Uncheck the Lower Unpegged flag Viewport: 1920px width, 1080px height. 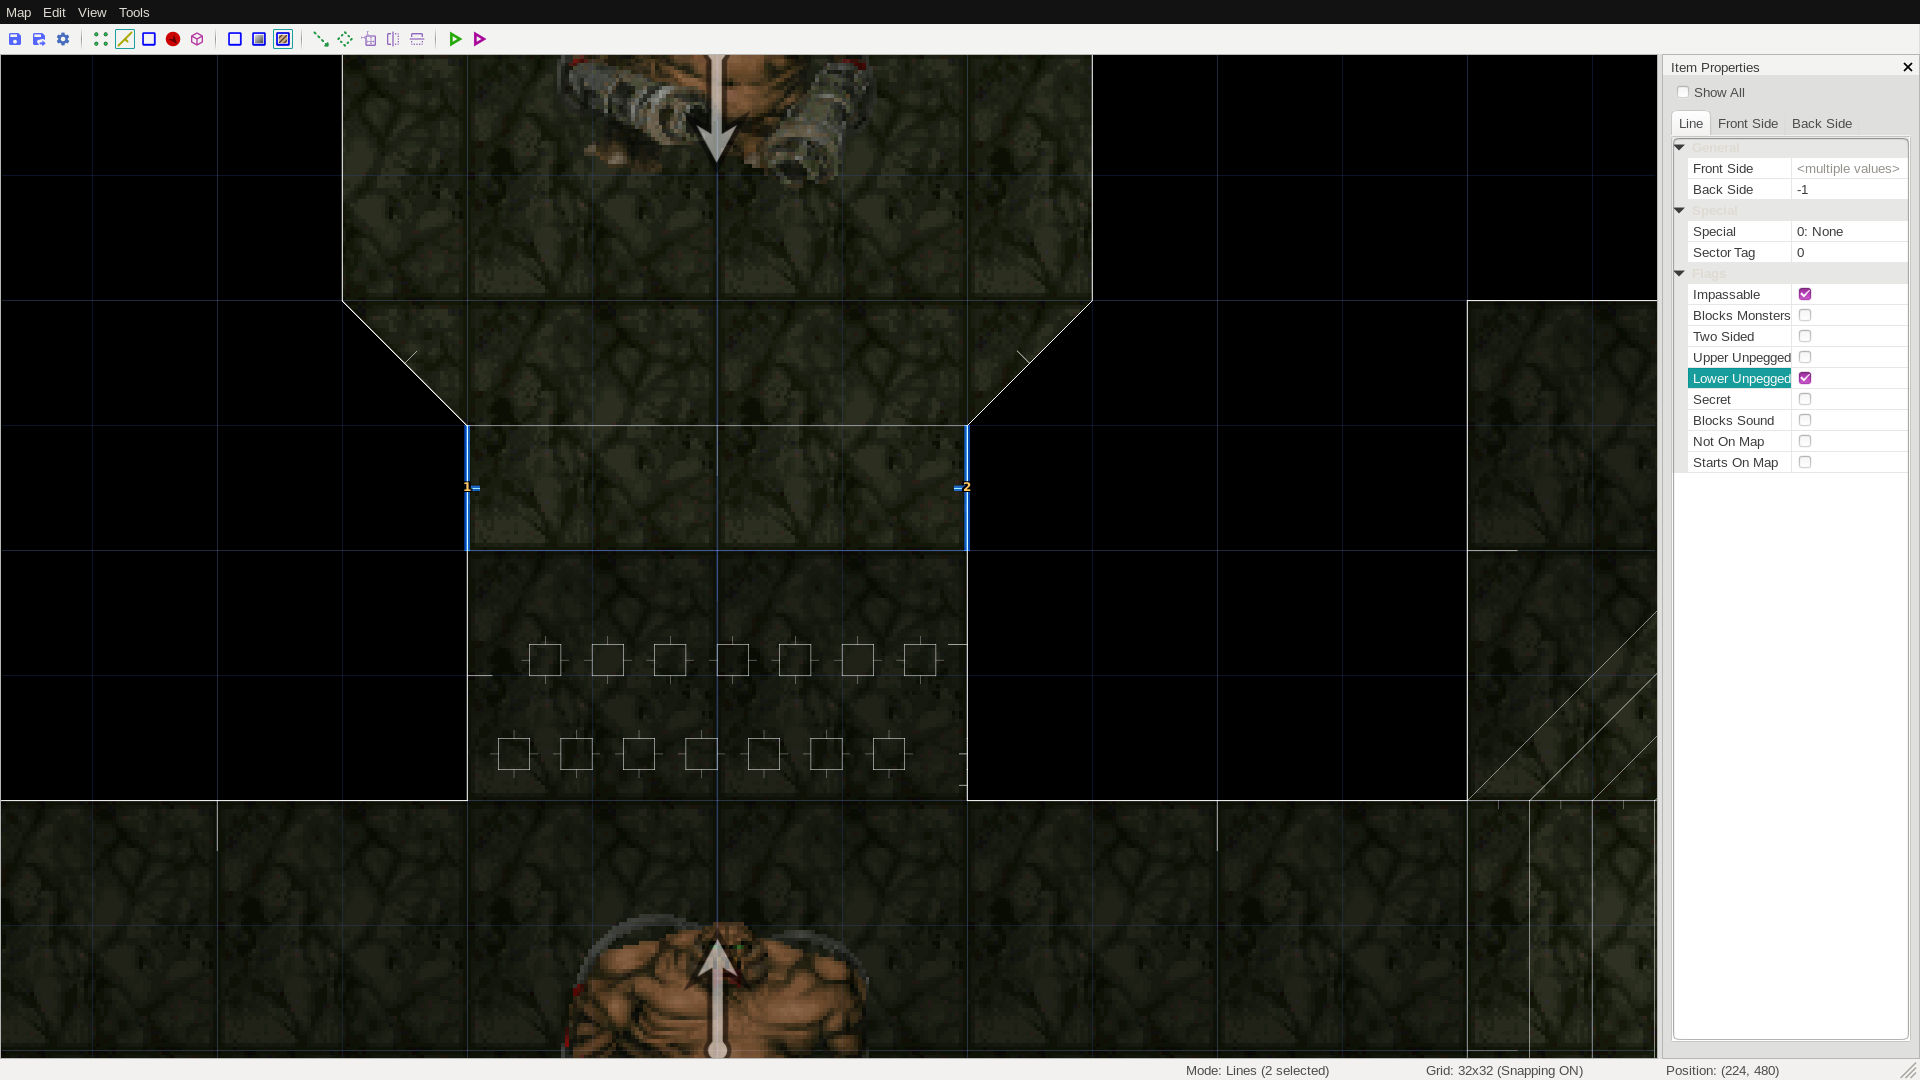click(x=1804, y=378)
